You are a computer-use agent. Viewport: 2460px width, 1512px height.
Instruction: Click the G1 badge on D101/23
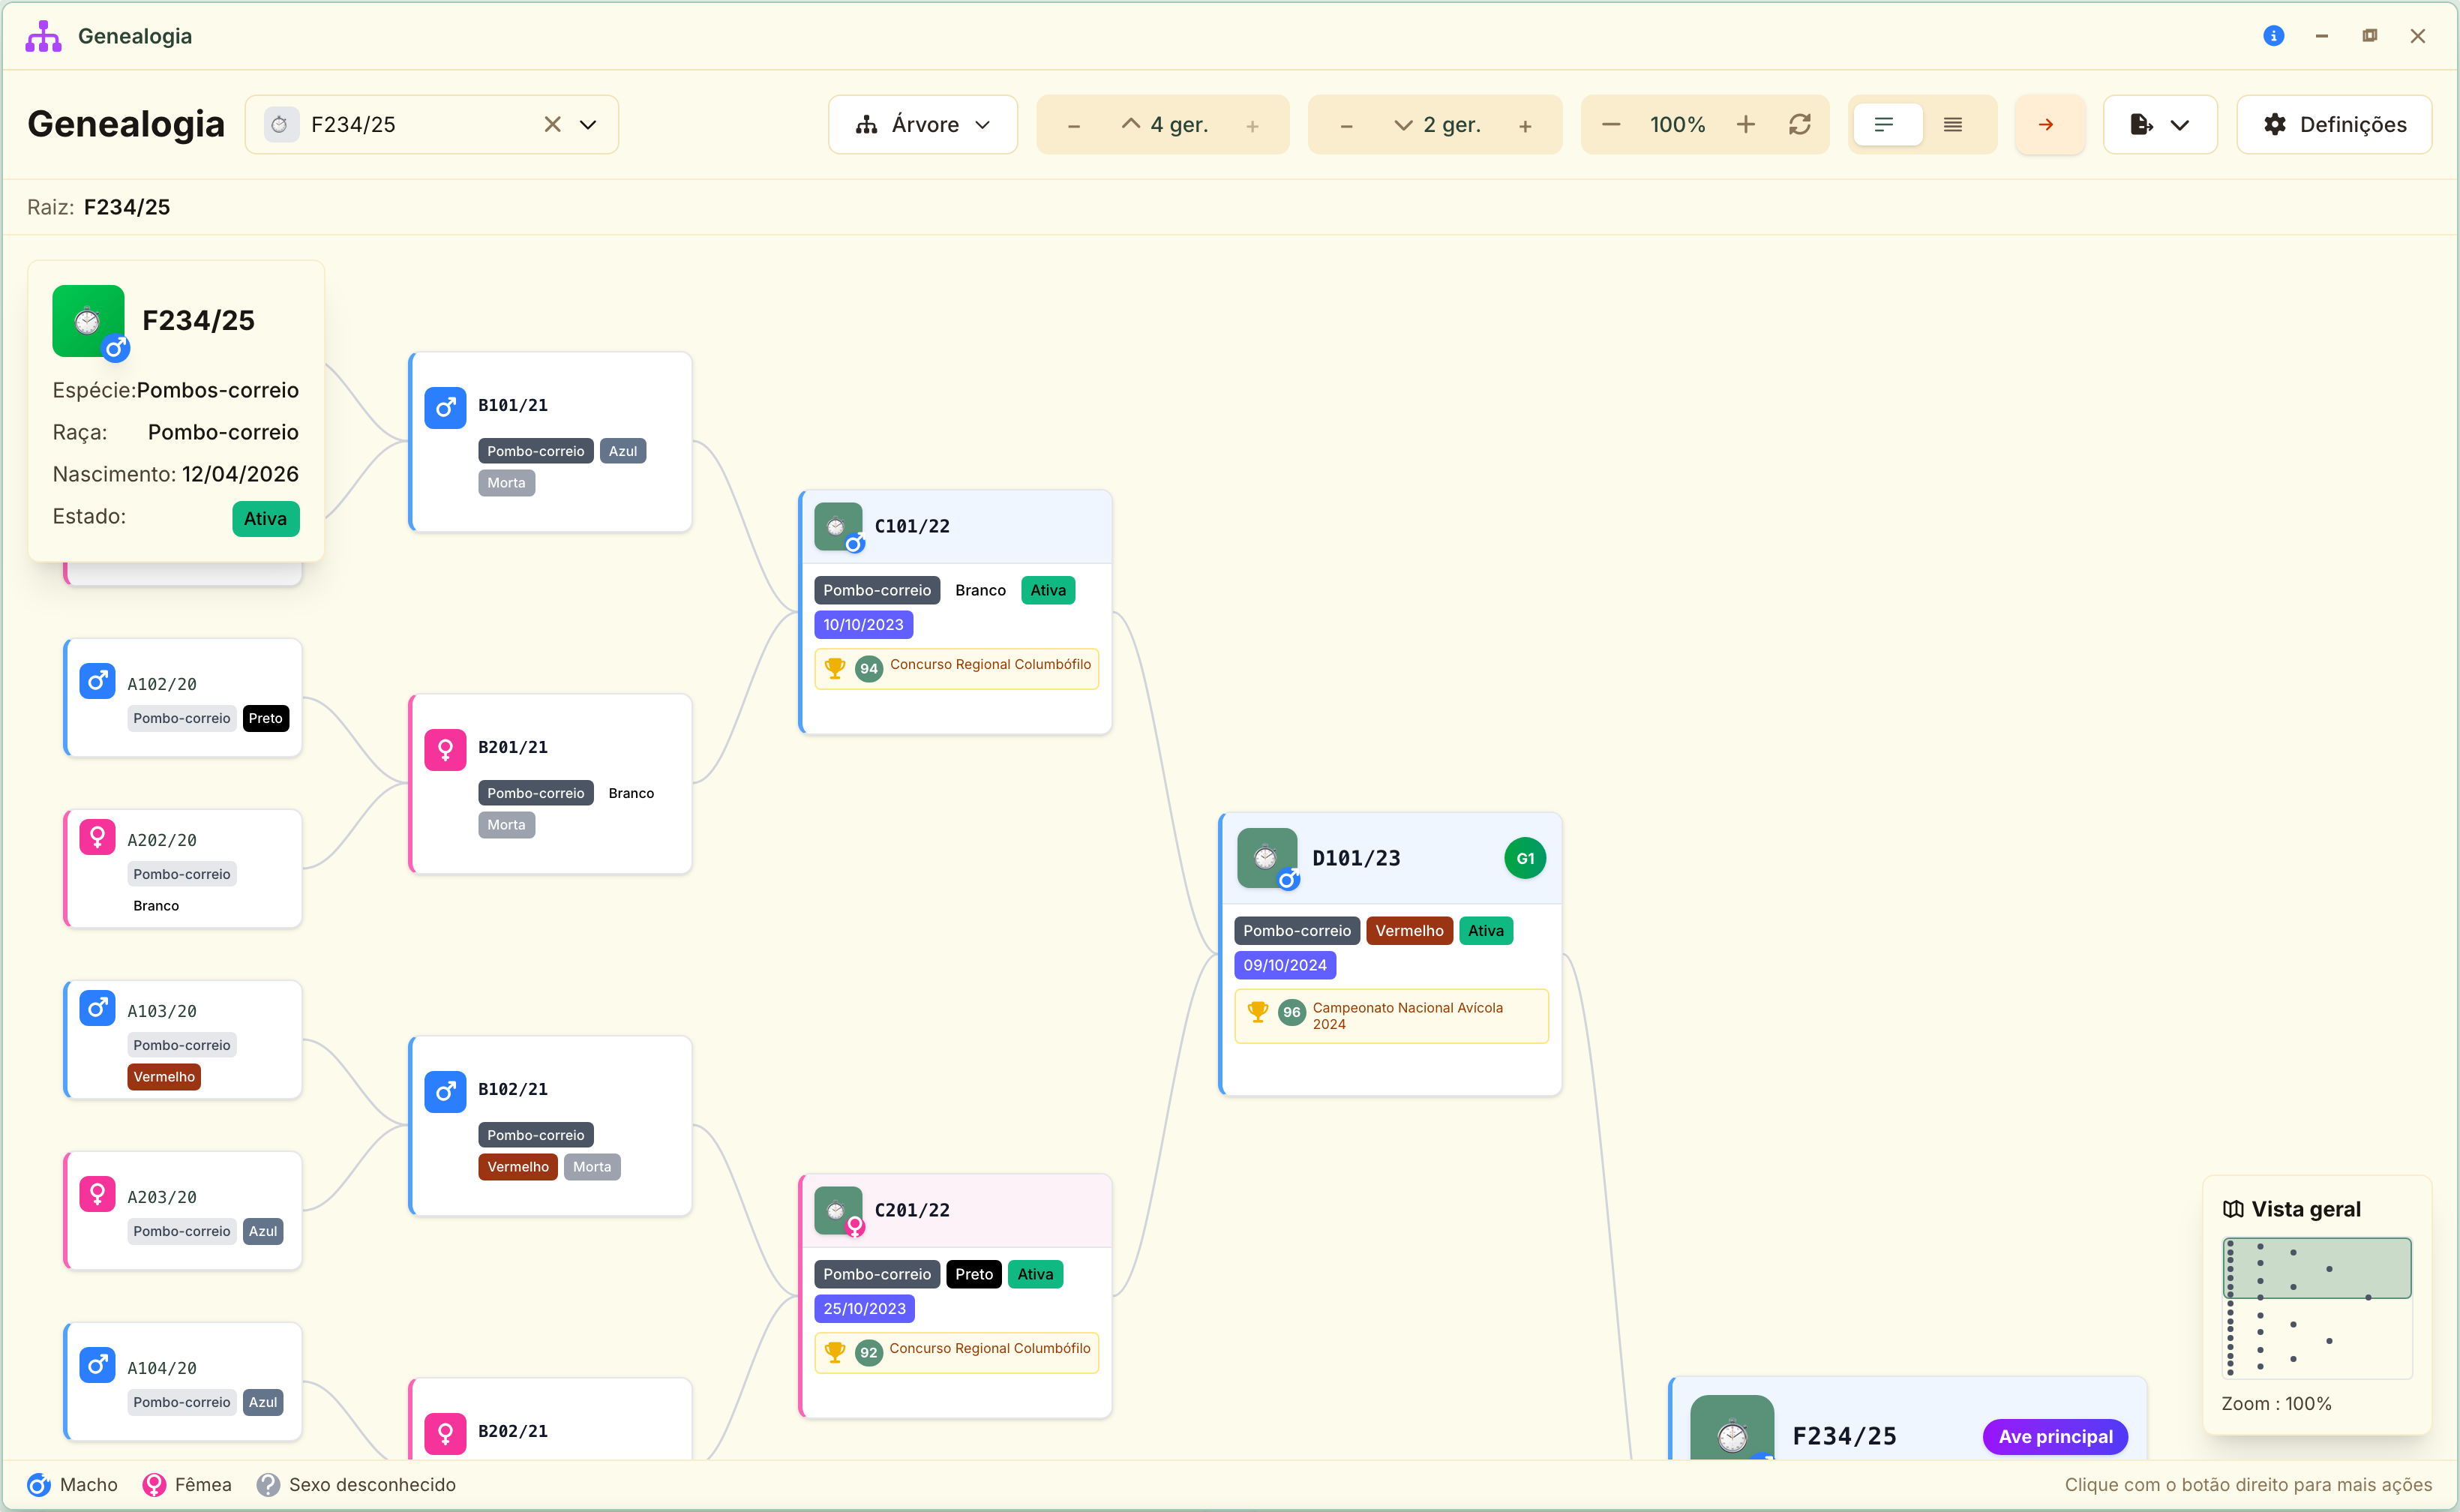point(1525,858)
